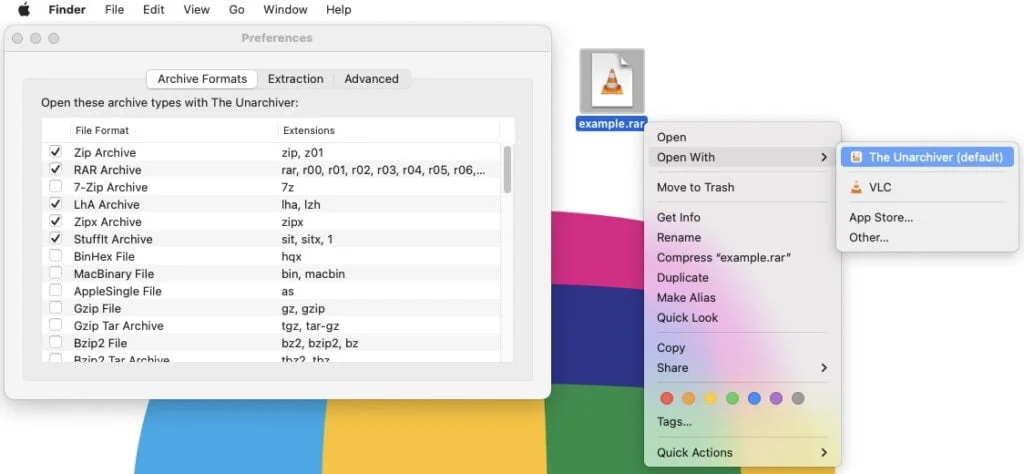The image size is (1024, 474).
Task: Click the archive formats list scrollbar
Action: pyautogui.click(x=507, y=169)
